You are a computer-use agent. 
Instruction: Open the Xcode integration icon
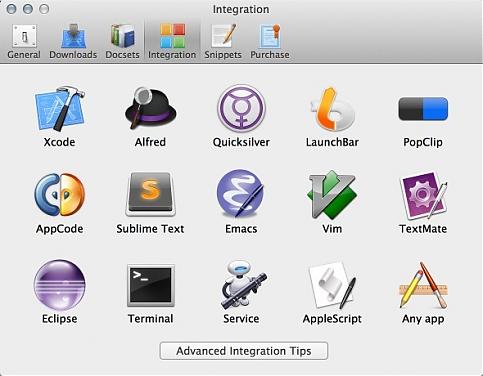60,108
